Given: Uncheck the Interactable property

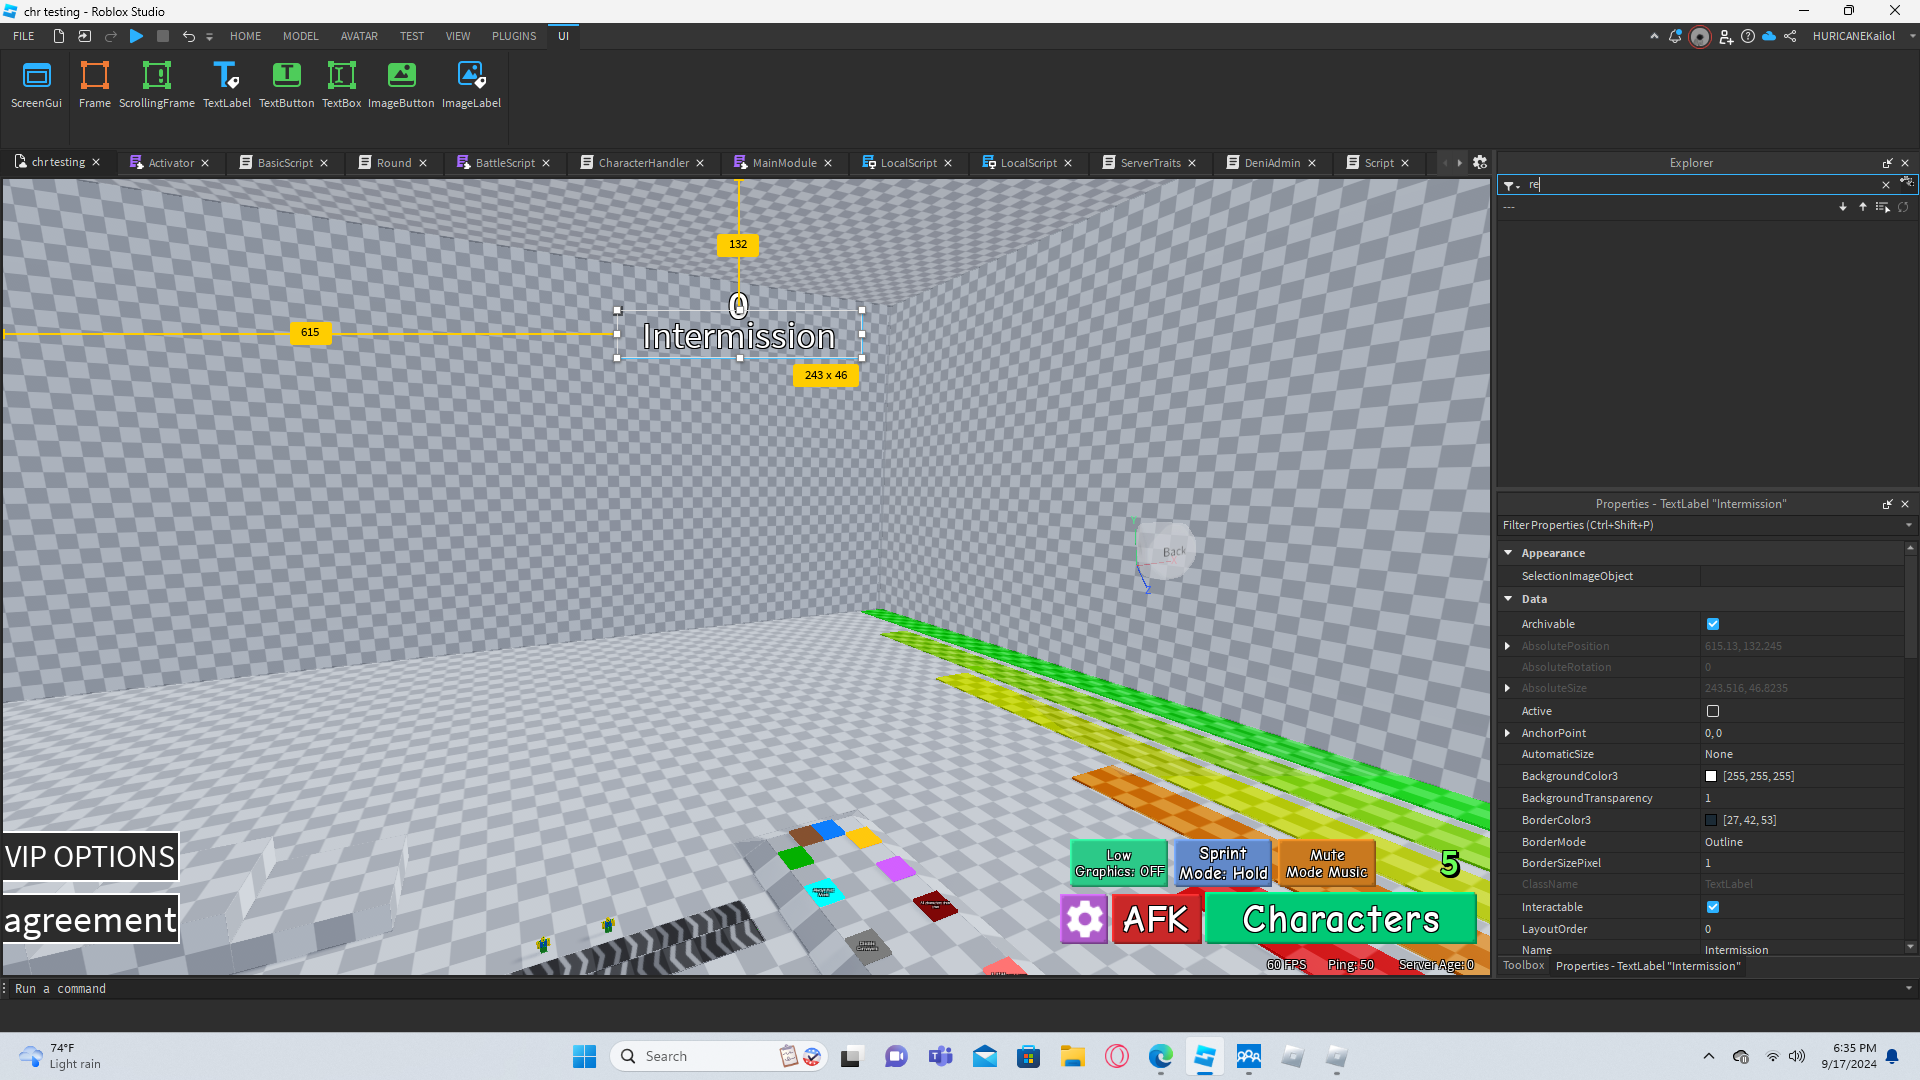Looking at the screenshot, I should (x=1713, y=907).
